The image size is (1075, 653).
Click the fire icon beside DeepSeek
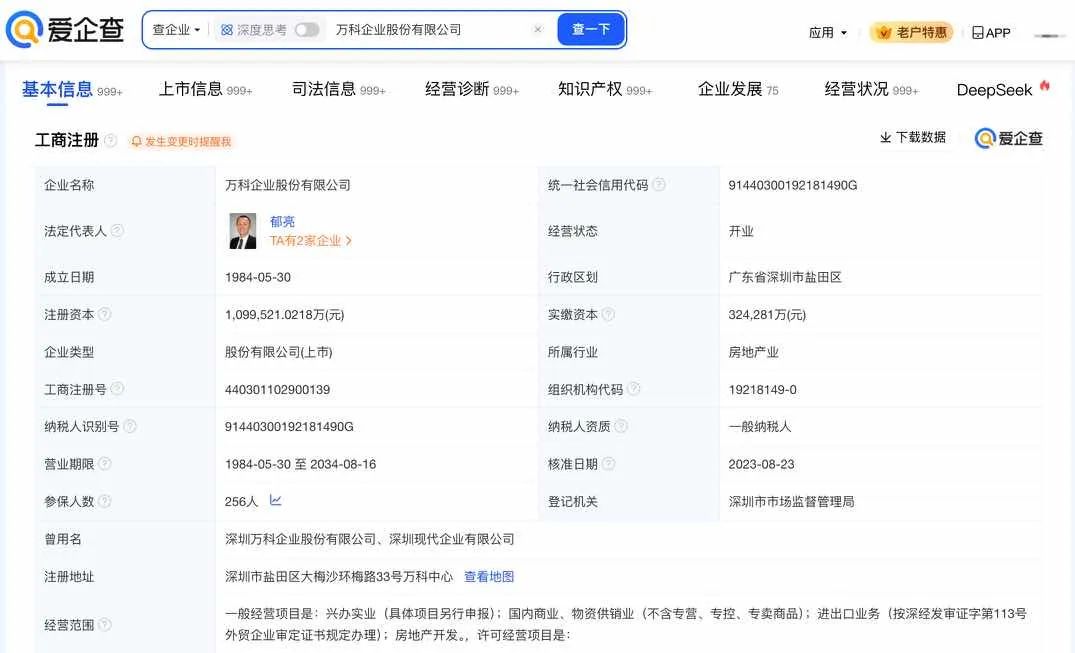point(1045,86)
